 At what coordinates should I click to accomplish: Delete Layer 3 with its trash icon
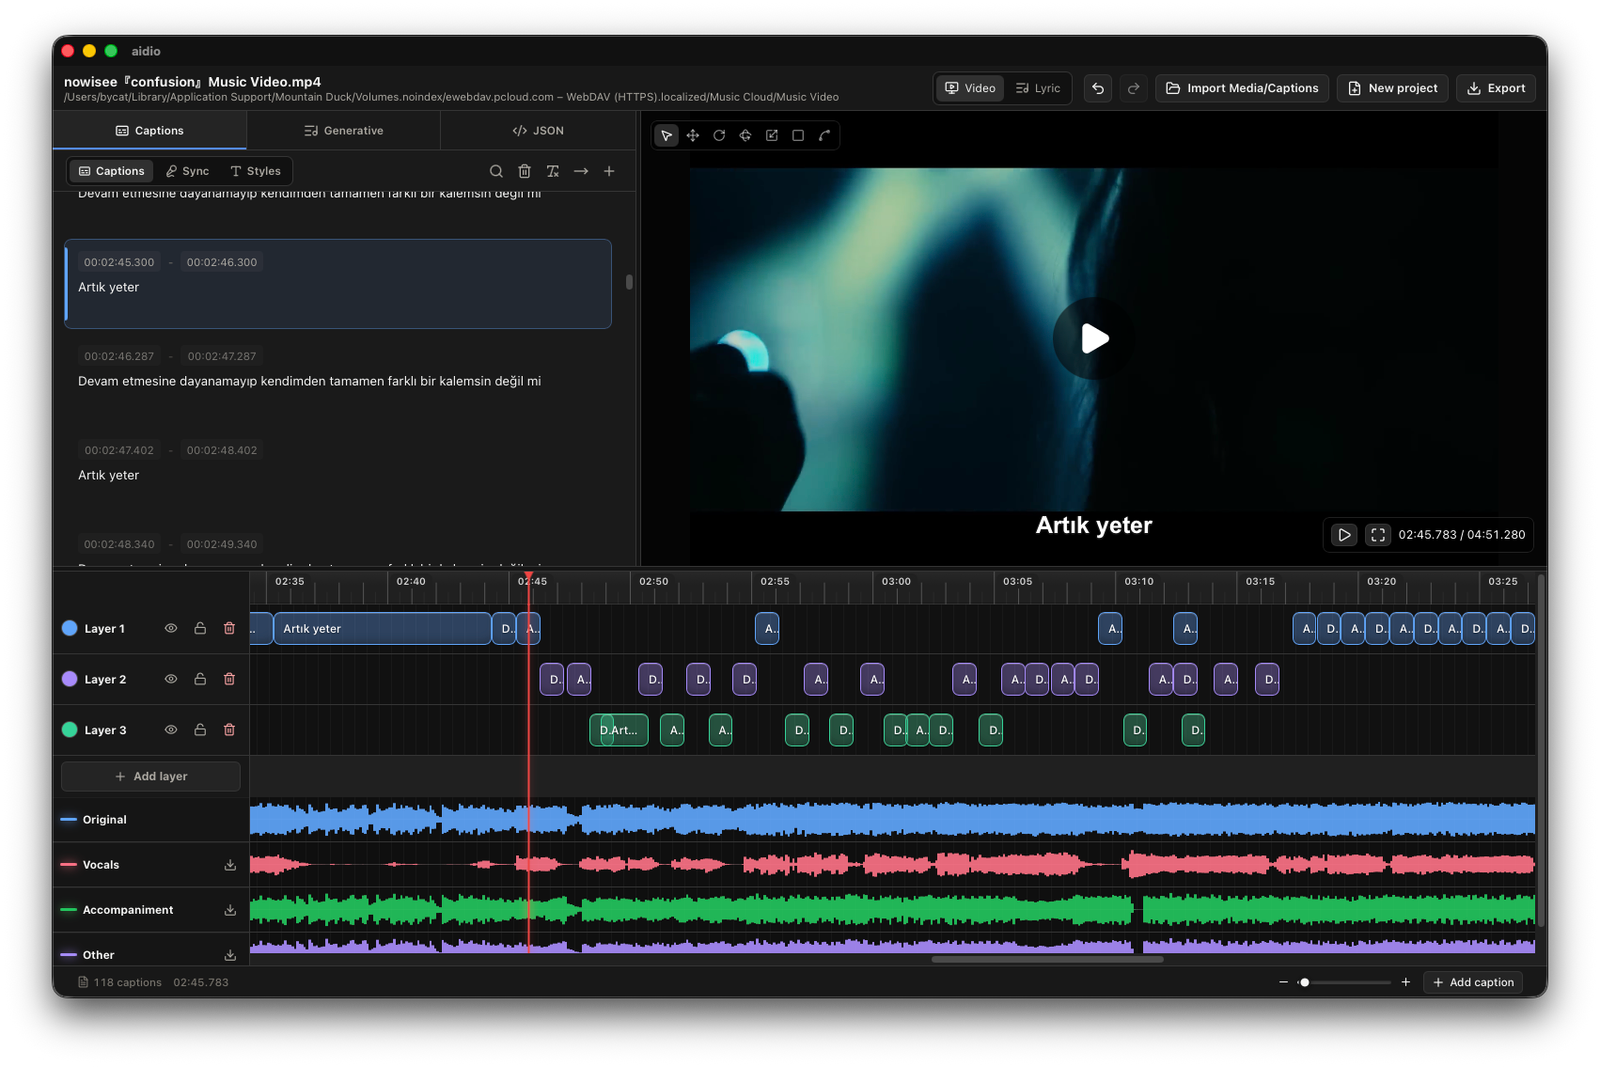click(x=229, y=730)
